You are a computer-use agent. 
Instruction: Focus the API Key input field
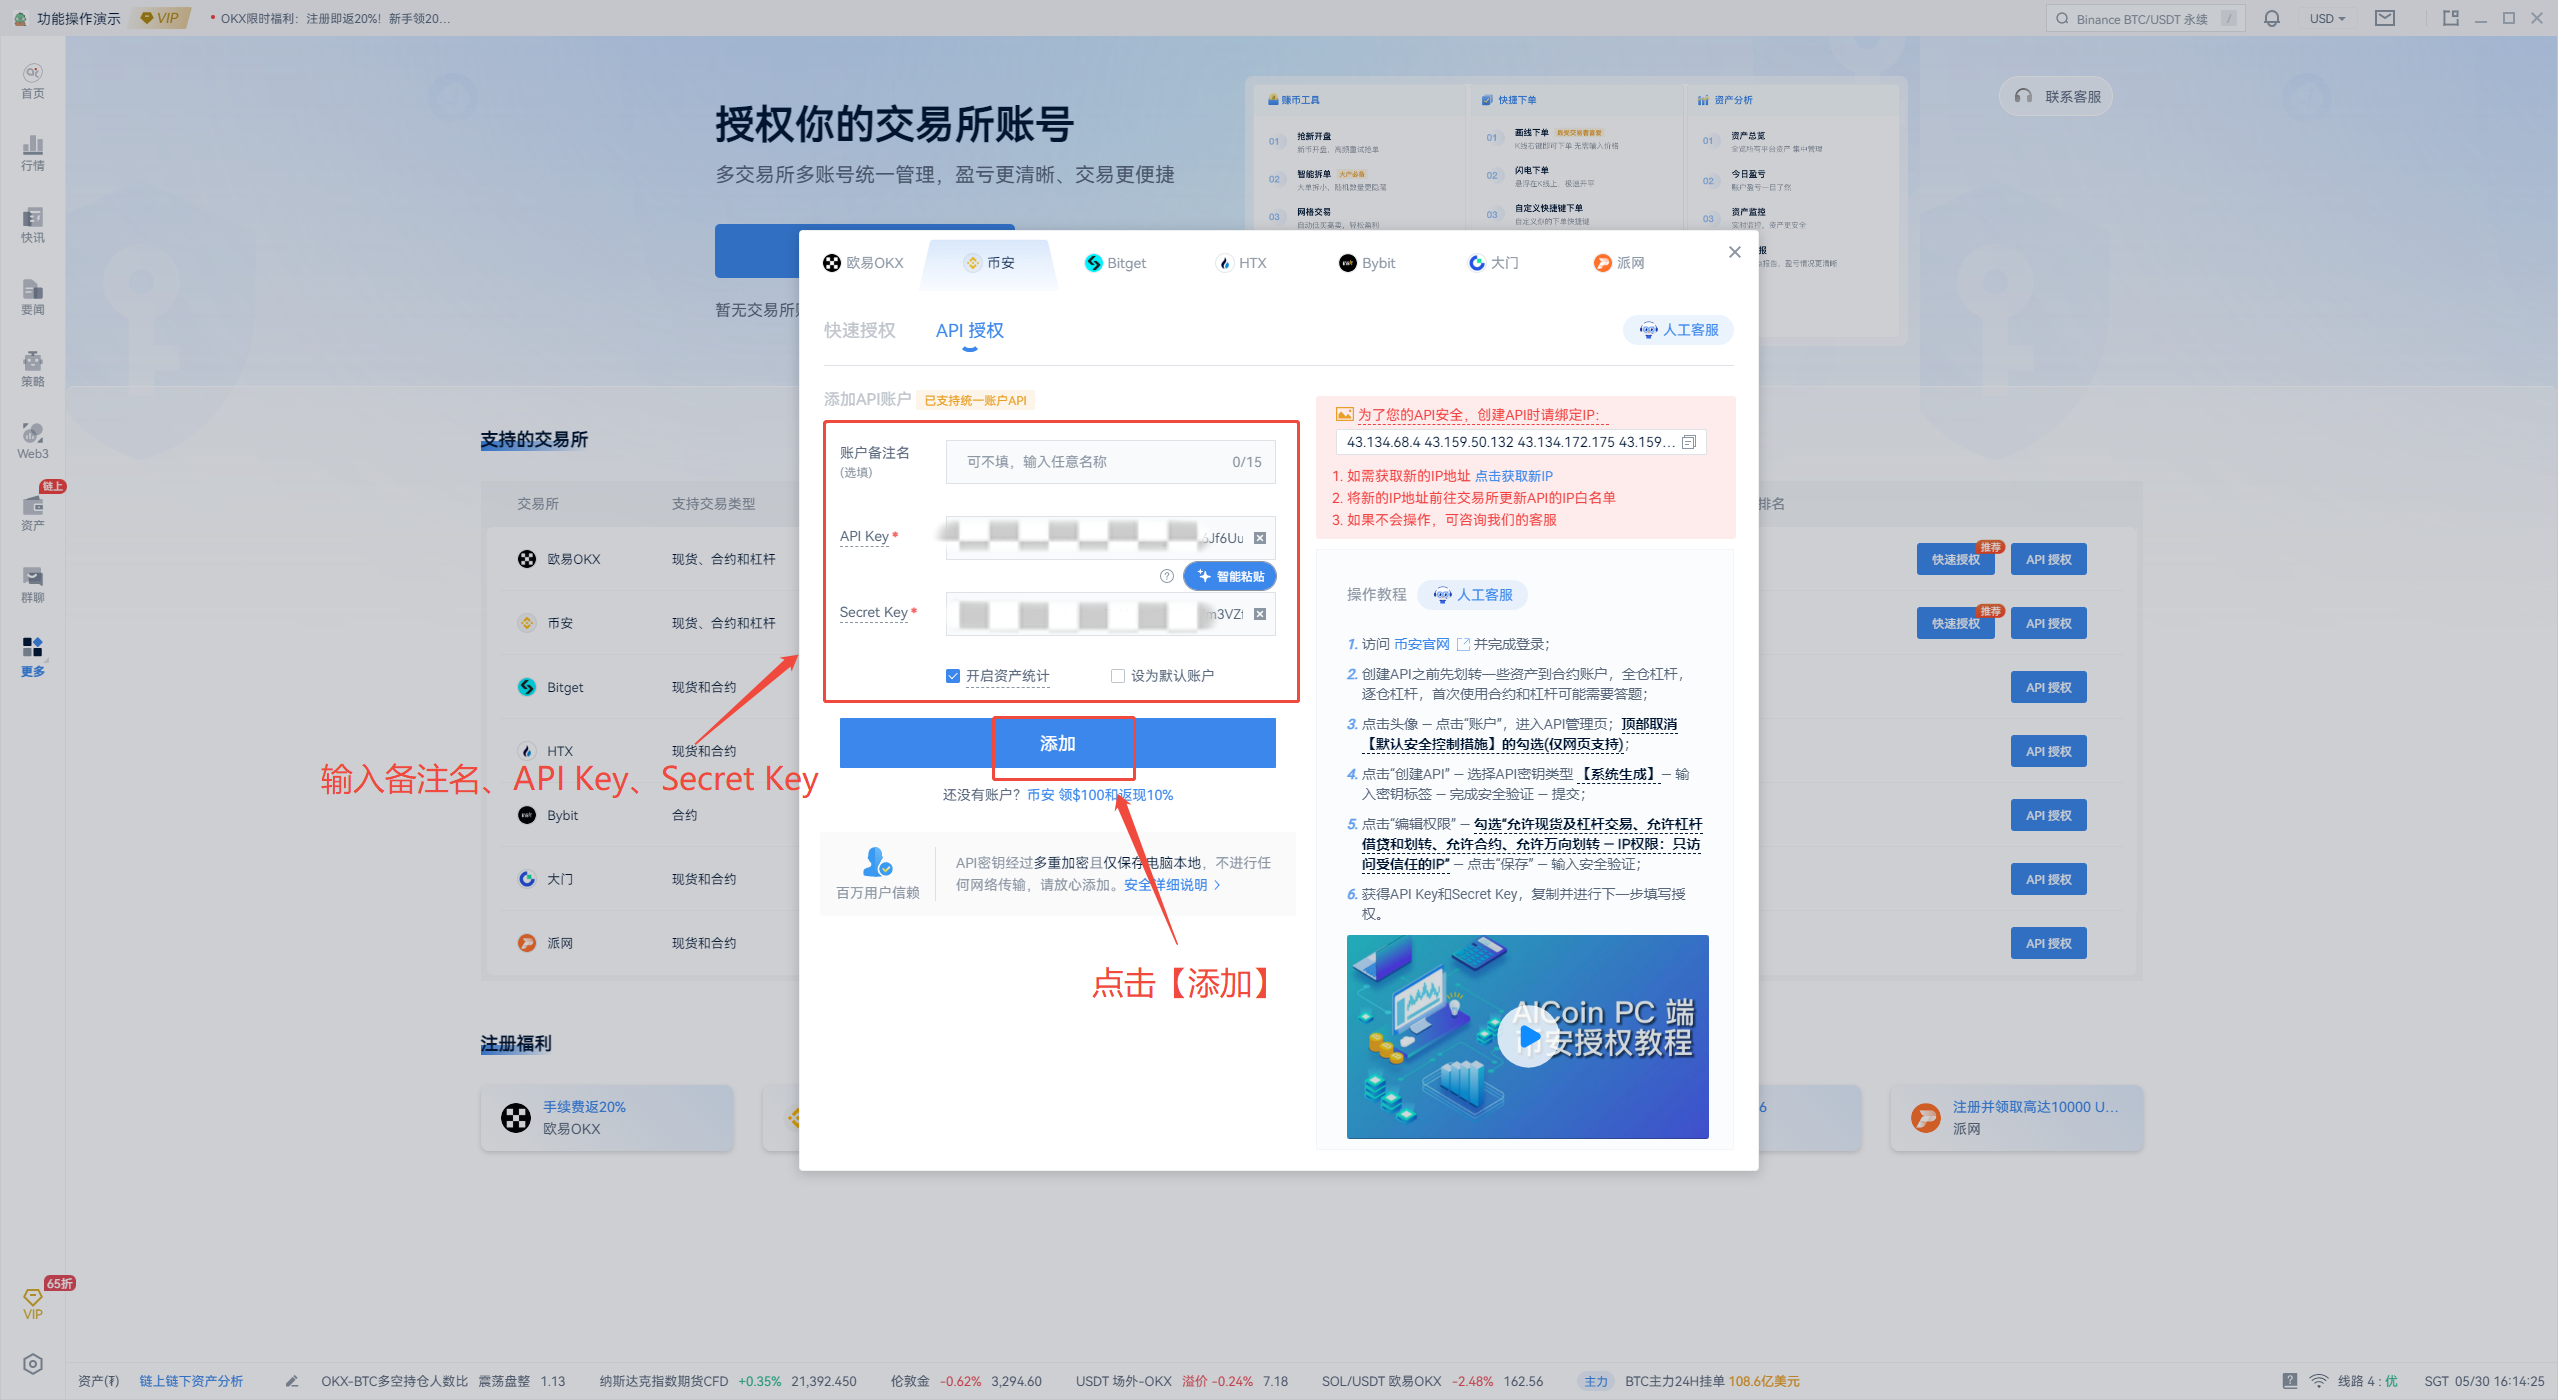1111,538
